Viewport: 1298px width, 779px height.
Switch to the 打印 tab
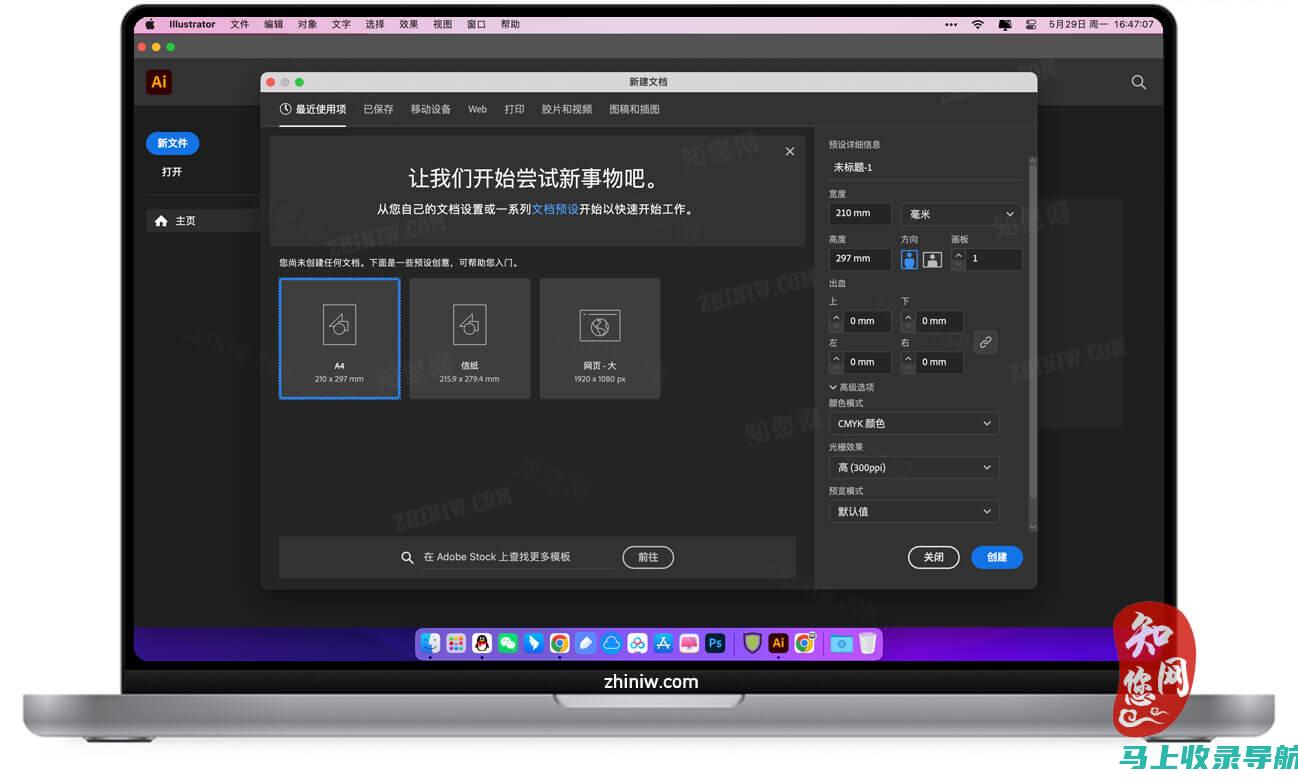pos(514,109)
